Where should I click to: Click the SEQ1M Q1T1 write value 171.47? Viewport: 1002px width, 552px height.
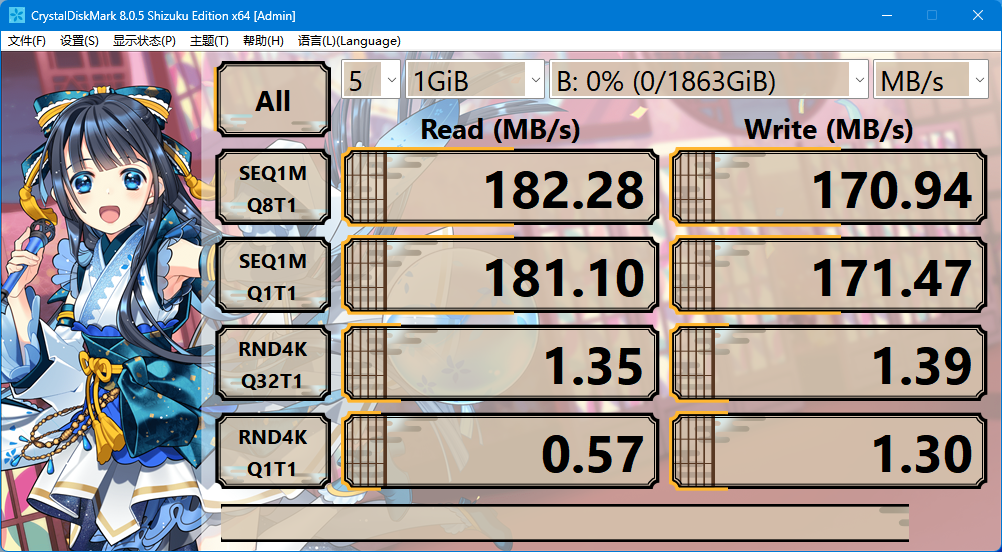(829, 276)
